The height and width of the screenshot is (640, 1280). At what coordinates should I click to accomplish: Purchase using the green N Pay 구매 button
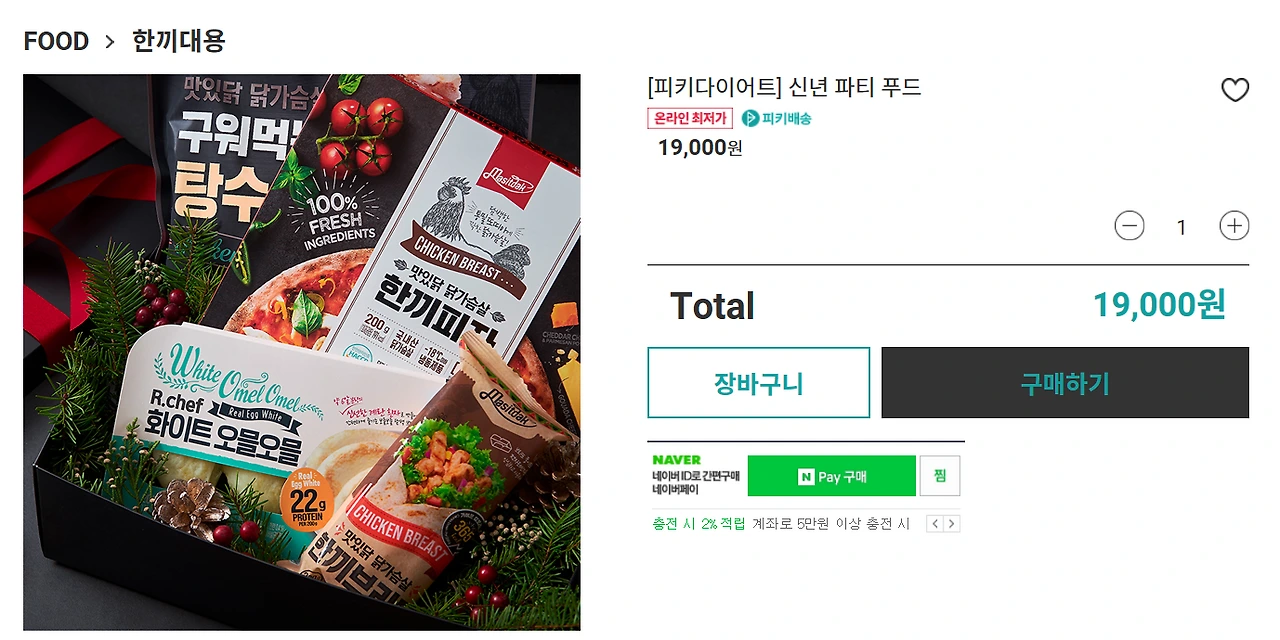832,476
